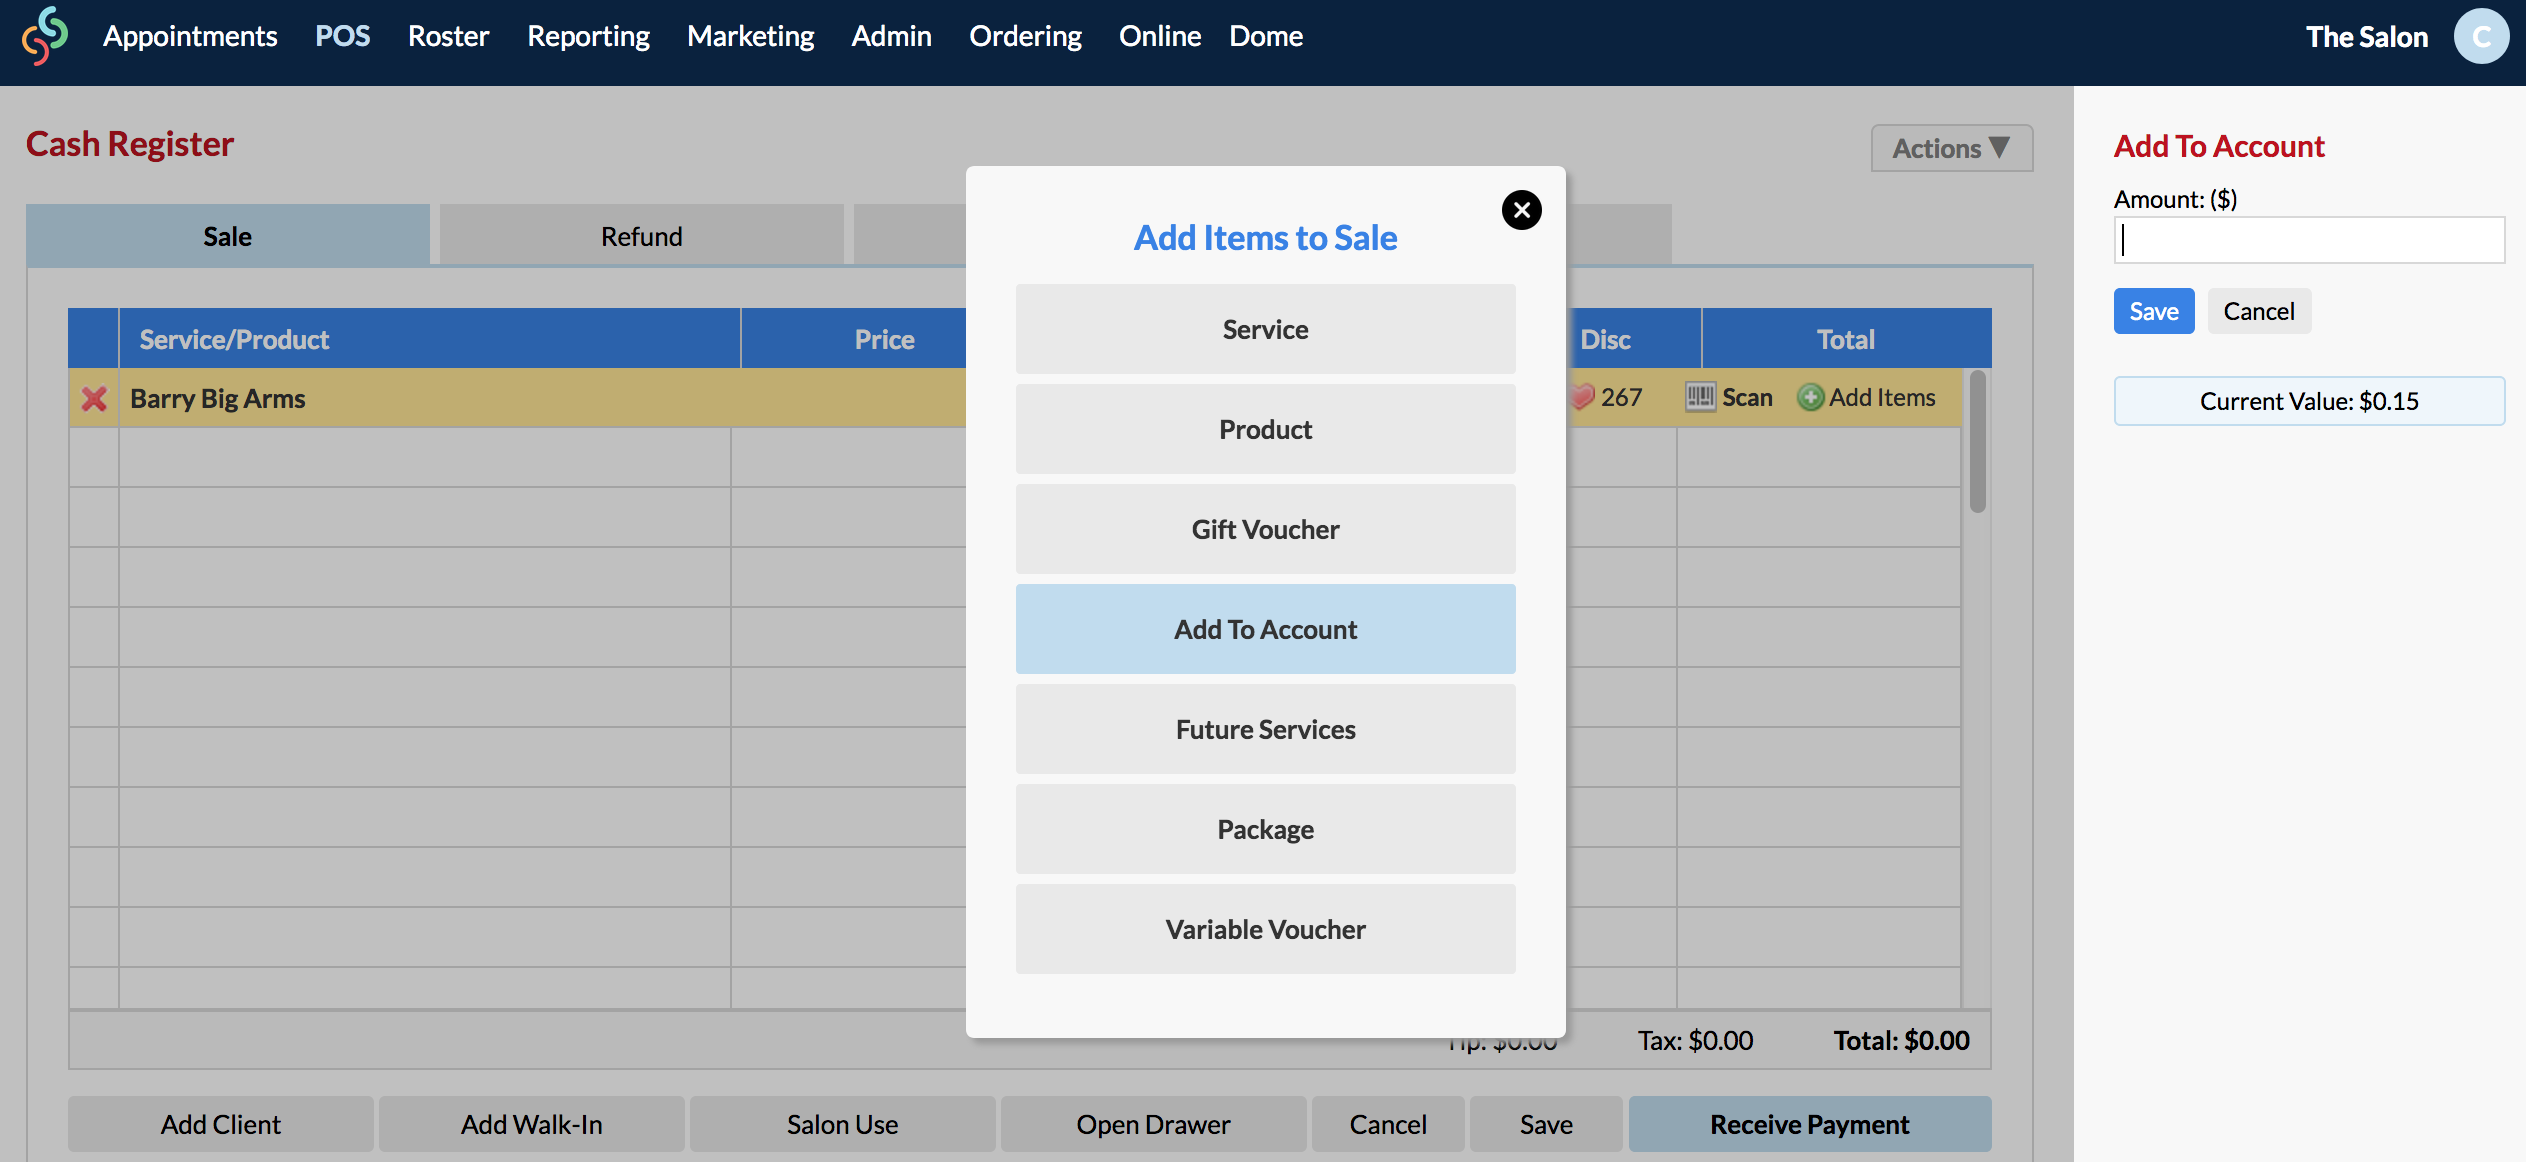The height and width of the screenshot is (1162, 2526).
Task: Choose Variable Voucher option
Action: [x=1265, y=929]
